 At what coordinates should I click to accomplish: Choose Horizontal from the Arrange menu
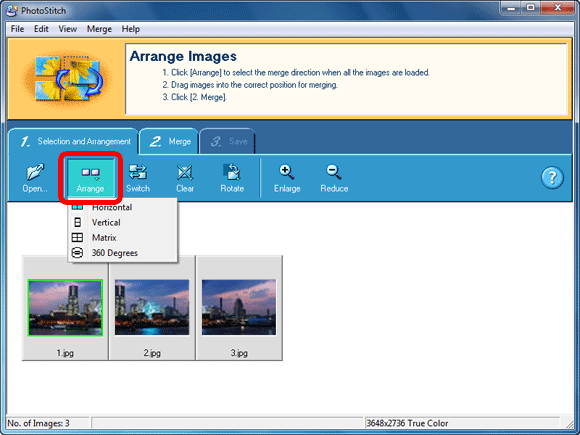pos(122,207)
